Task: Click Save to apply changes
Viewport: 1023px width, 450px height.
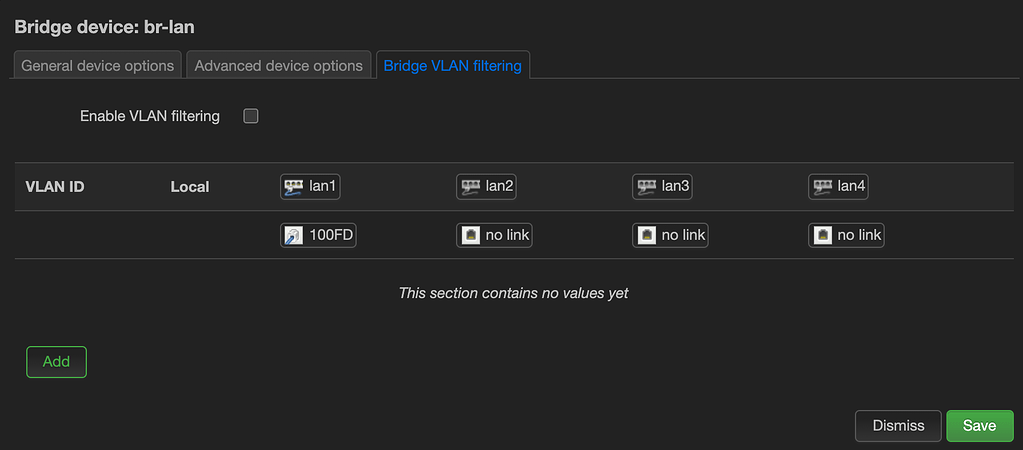Action: pos(979,426)
